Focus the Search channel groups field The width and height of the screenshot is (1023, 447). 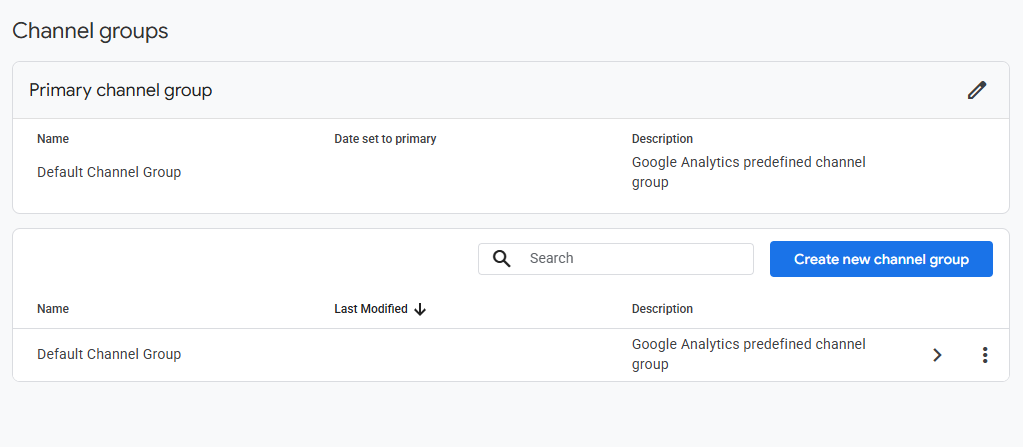615,258
